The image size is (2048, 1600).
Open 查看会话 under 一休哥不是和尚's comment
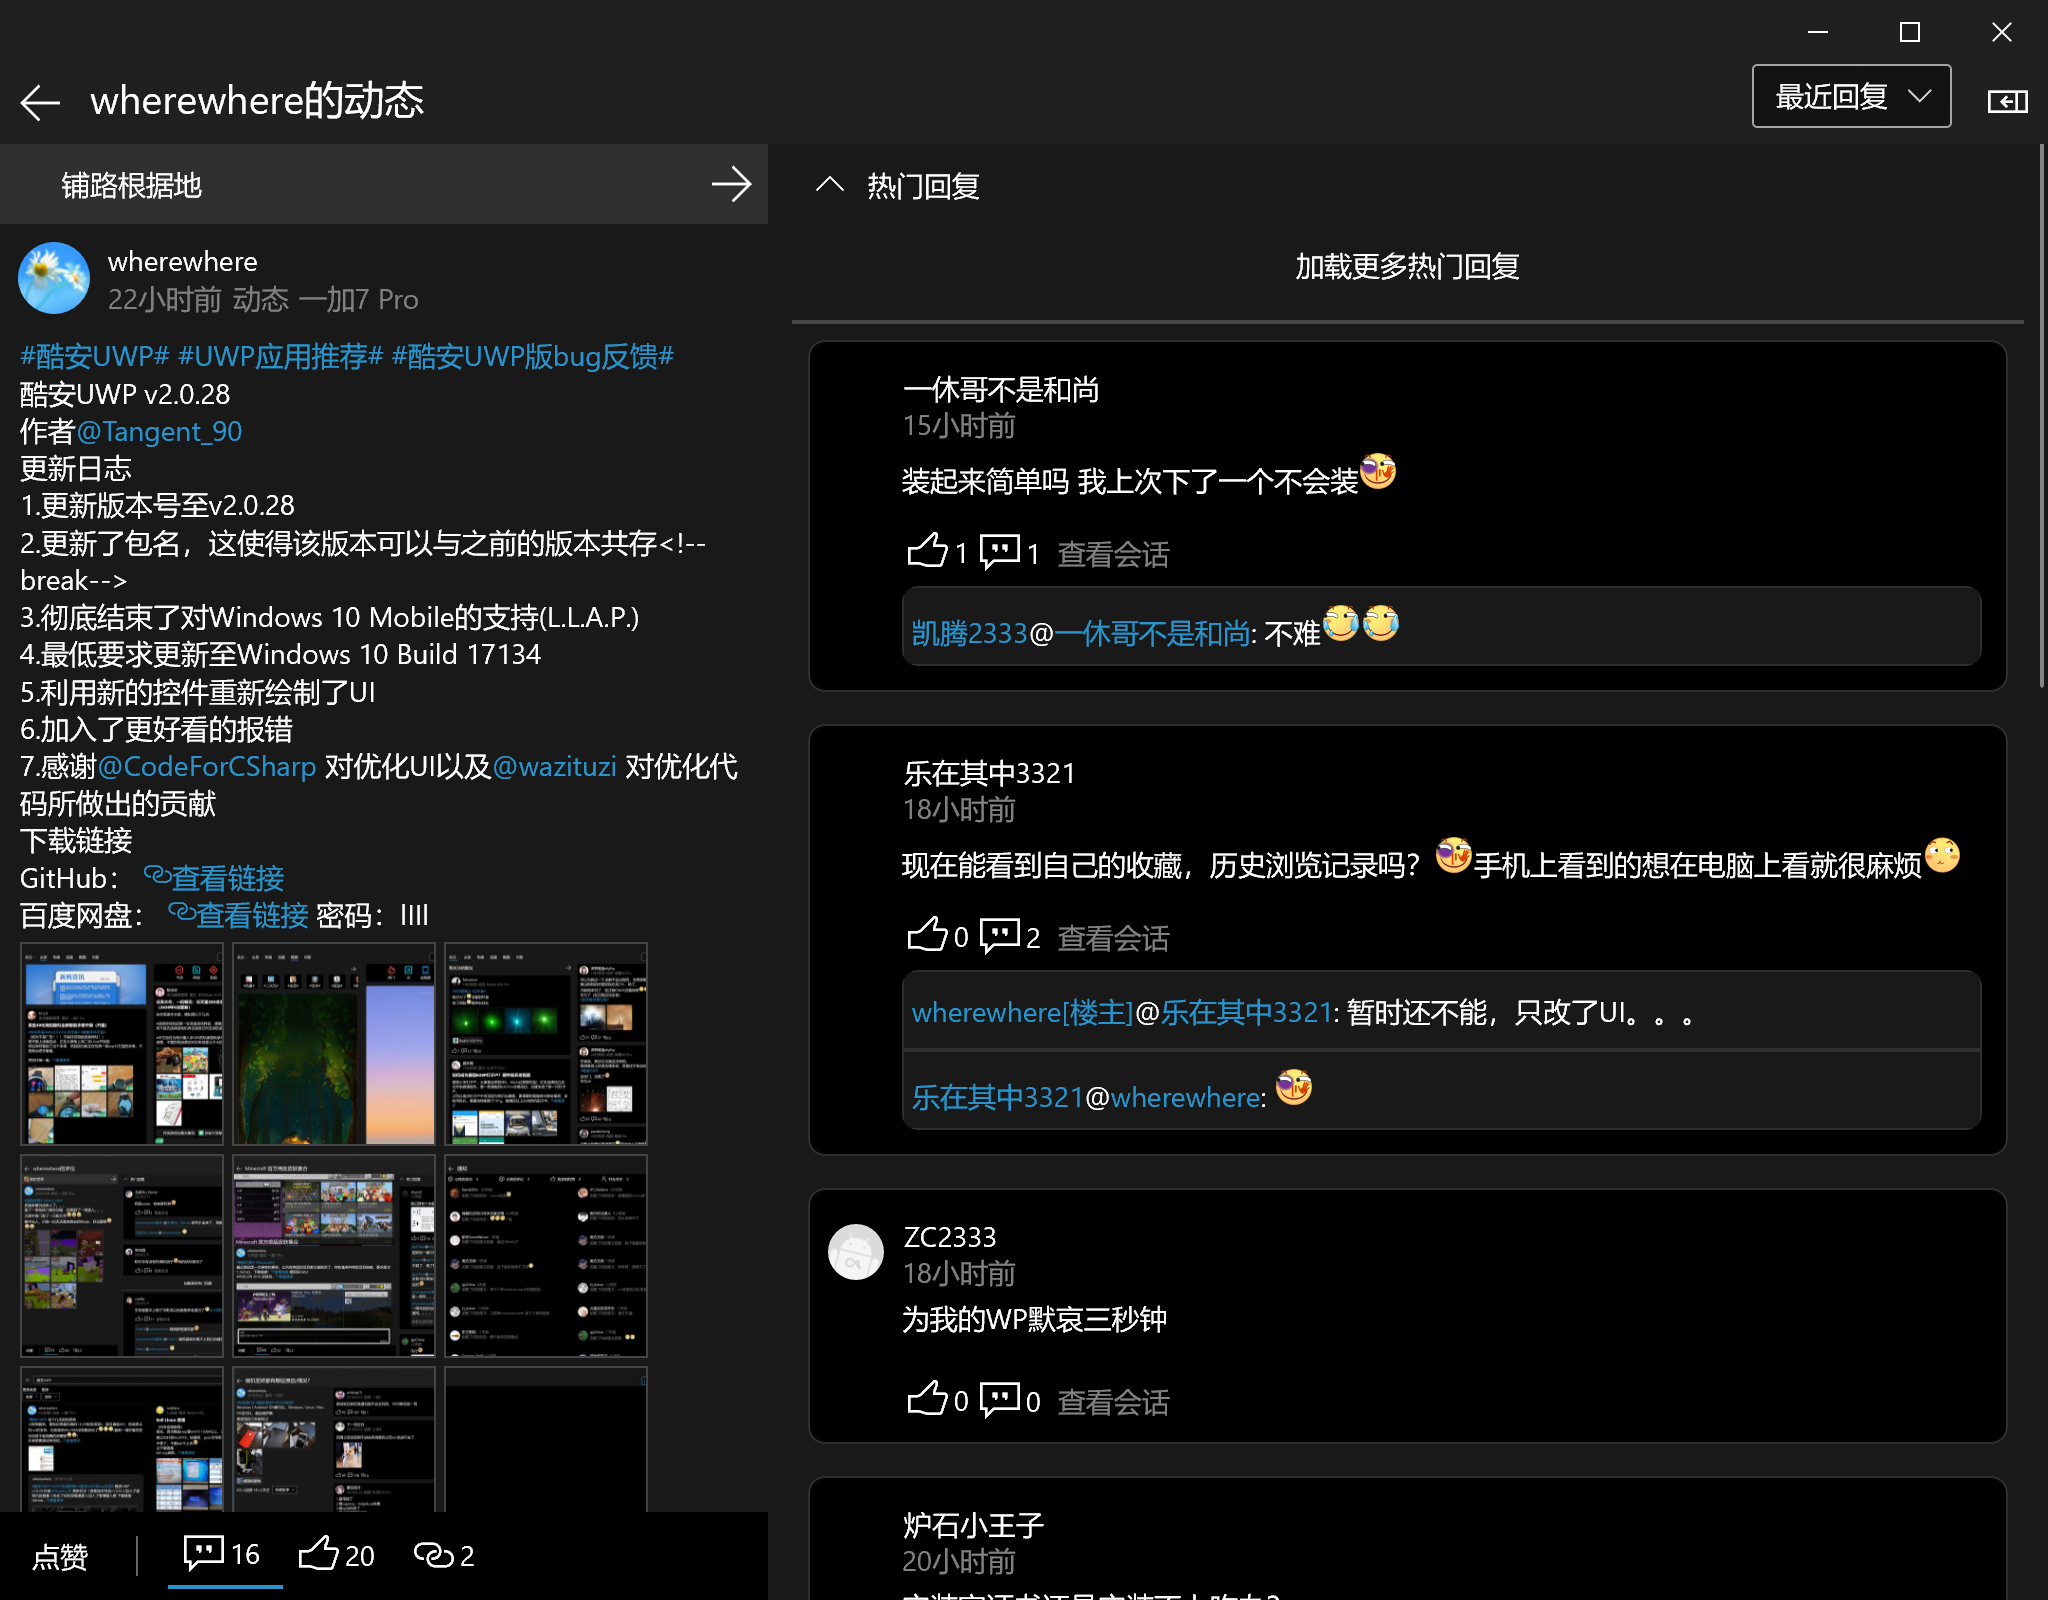1113,554
